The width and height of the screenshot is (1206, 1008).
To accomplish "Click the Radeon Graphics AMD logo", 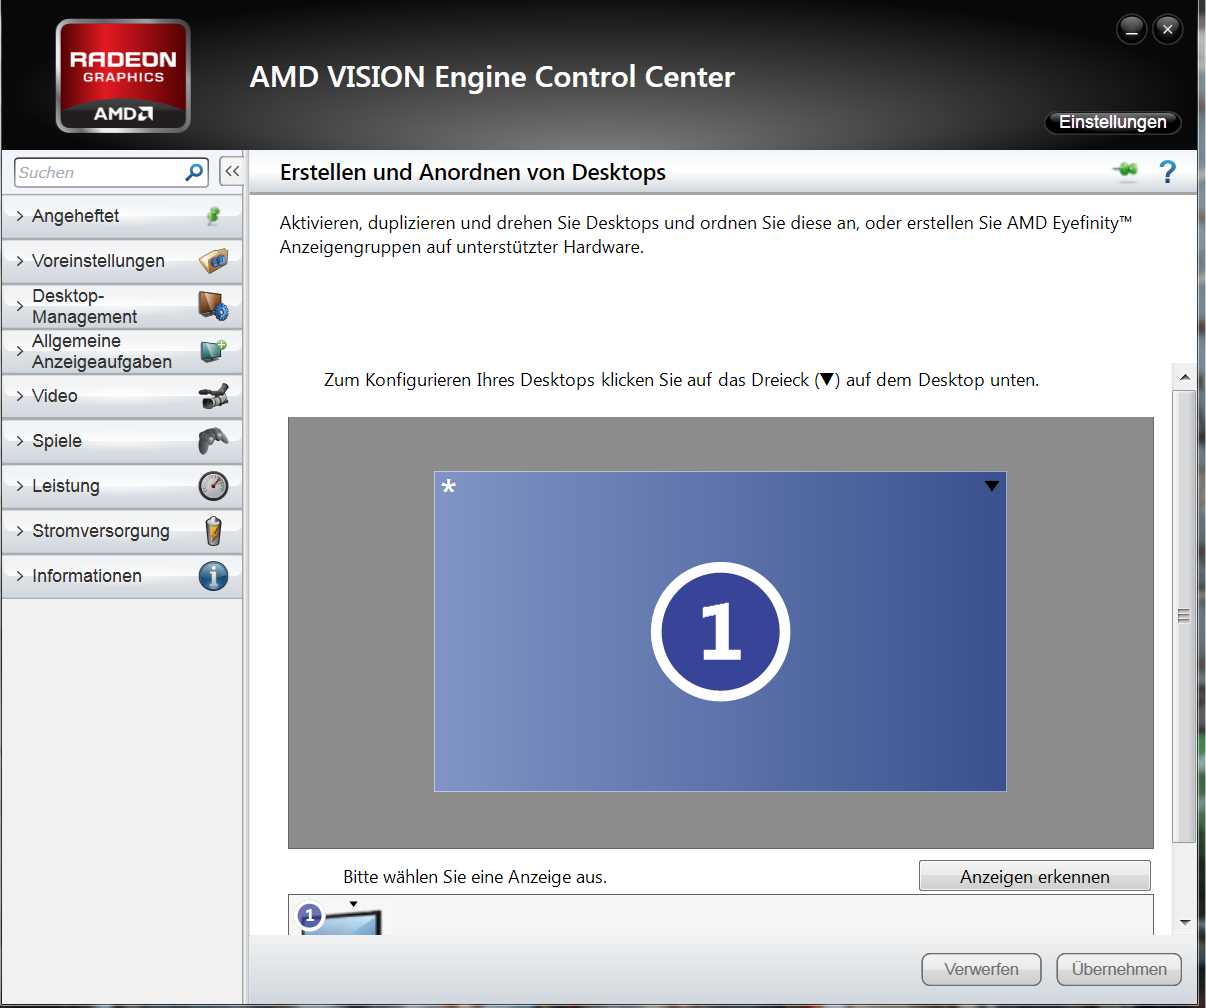I will tap(123, 76).
